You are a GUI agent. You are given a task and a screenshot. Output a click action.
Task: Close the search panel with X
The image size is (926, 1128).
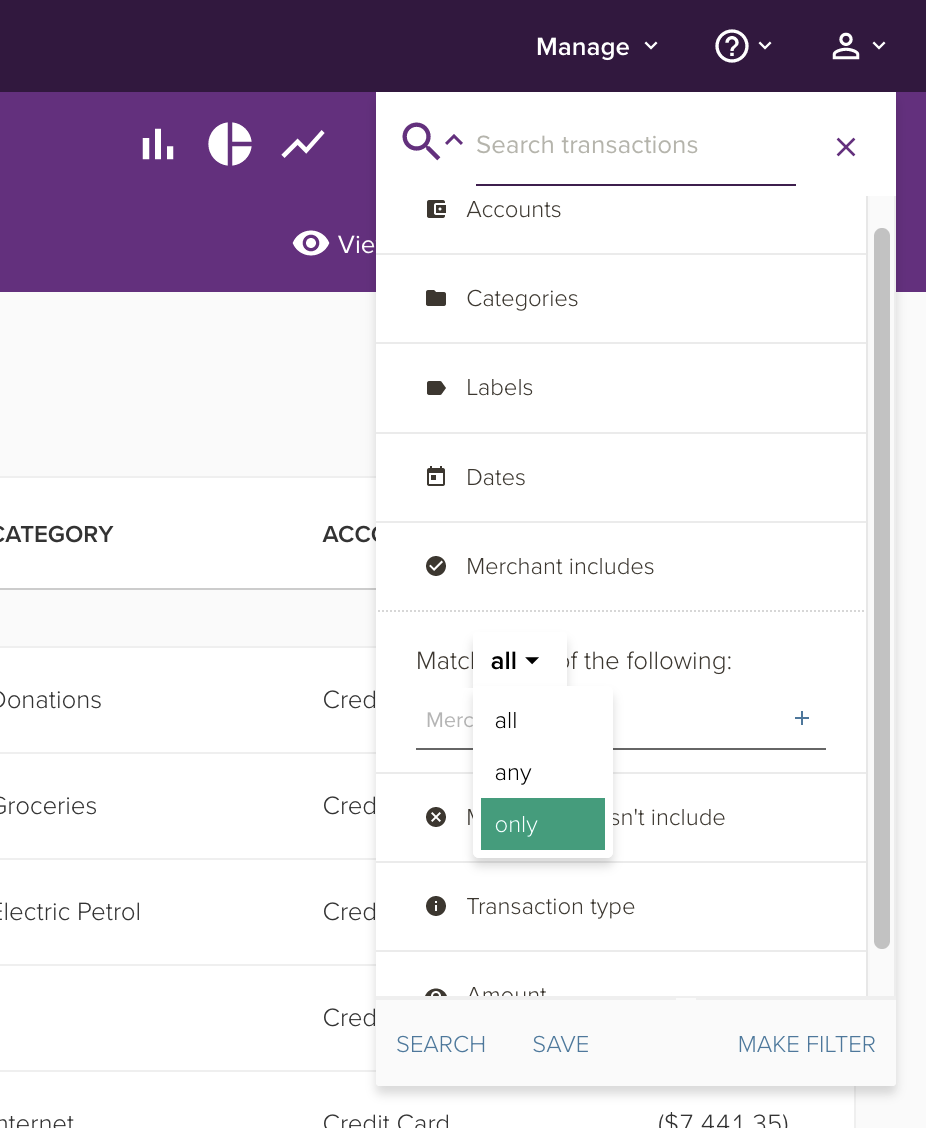[x=846, y=147]
